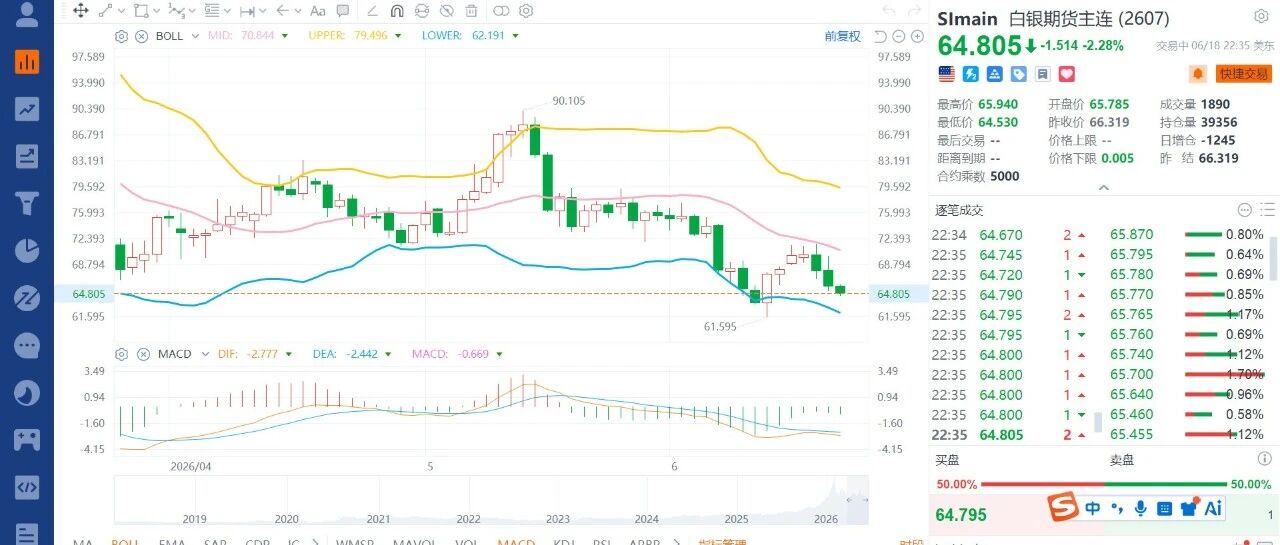
Task: Open the DIF line dropdown arrow
Action: click(288, 354)
